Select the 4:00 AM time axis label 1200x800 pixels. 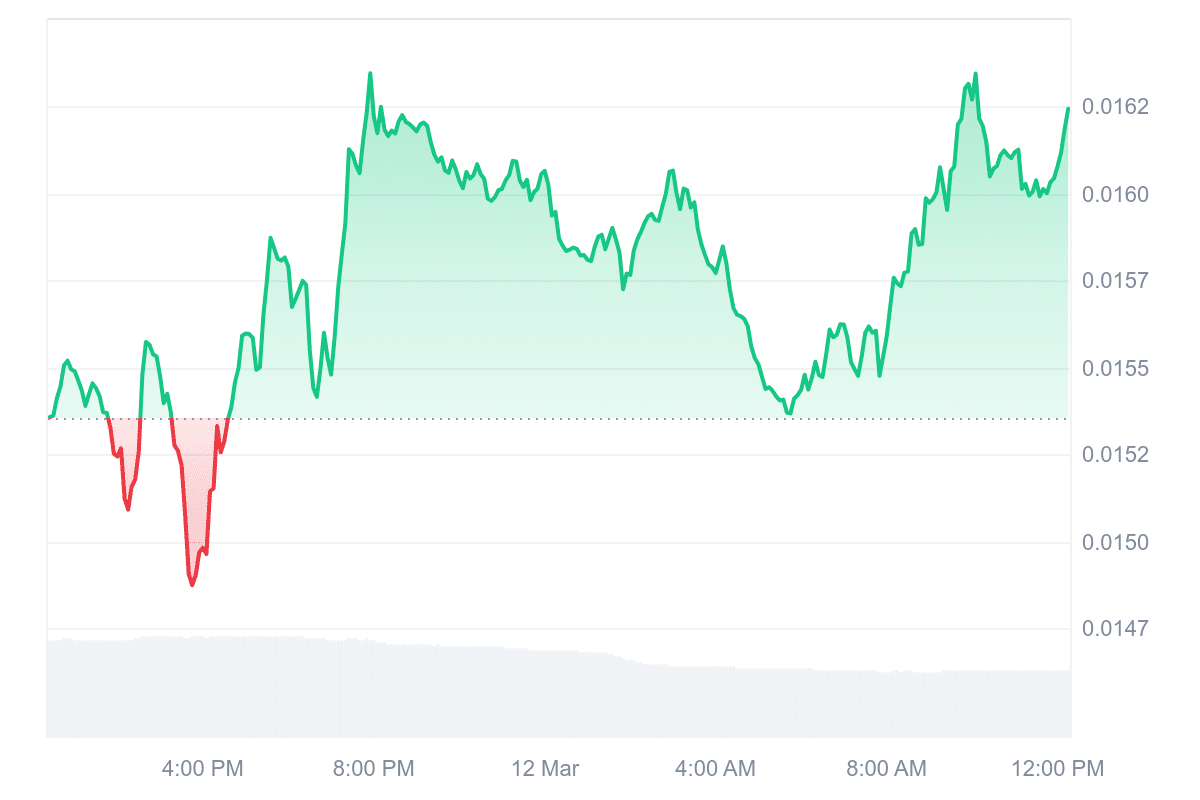point(715,769)
